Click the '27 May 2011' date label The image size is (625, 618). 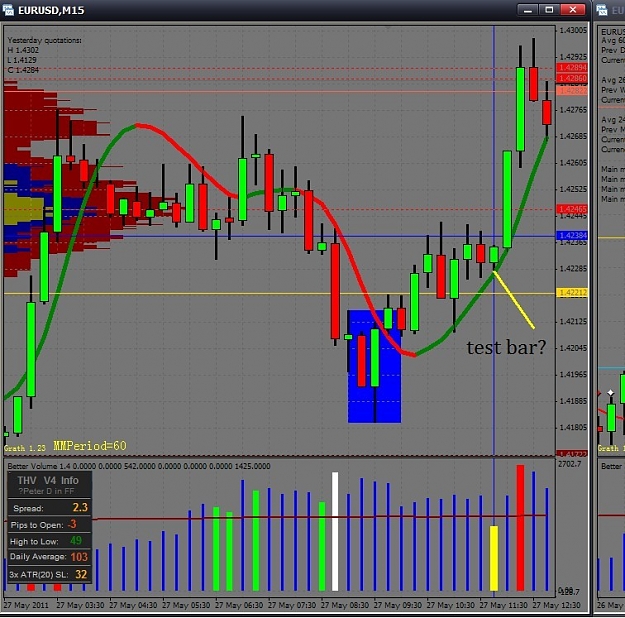26,605
